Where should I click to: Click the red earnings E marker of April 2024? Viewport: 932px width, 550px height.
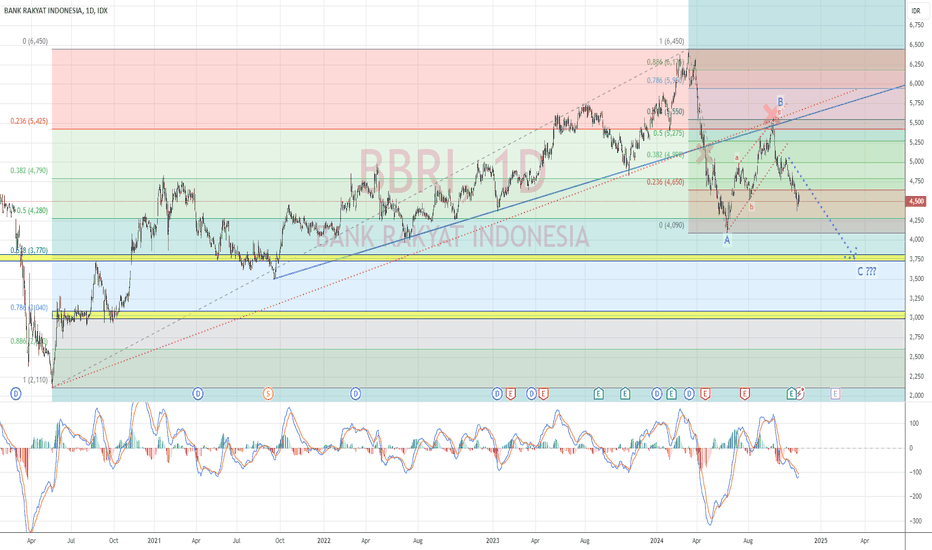[706, 394]
